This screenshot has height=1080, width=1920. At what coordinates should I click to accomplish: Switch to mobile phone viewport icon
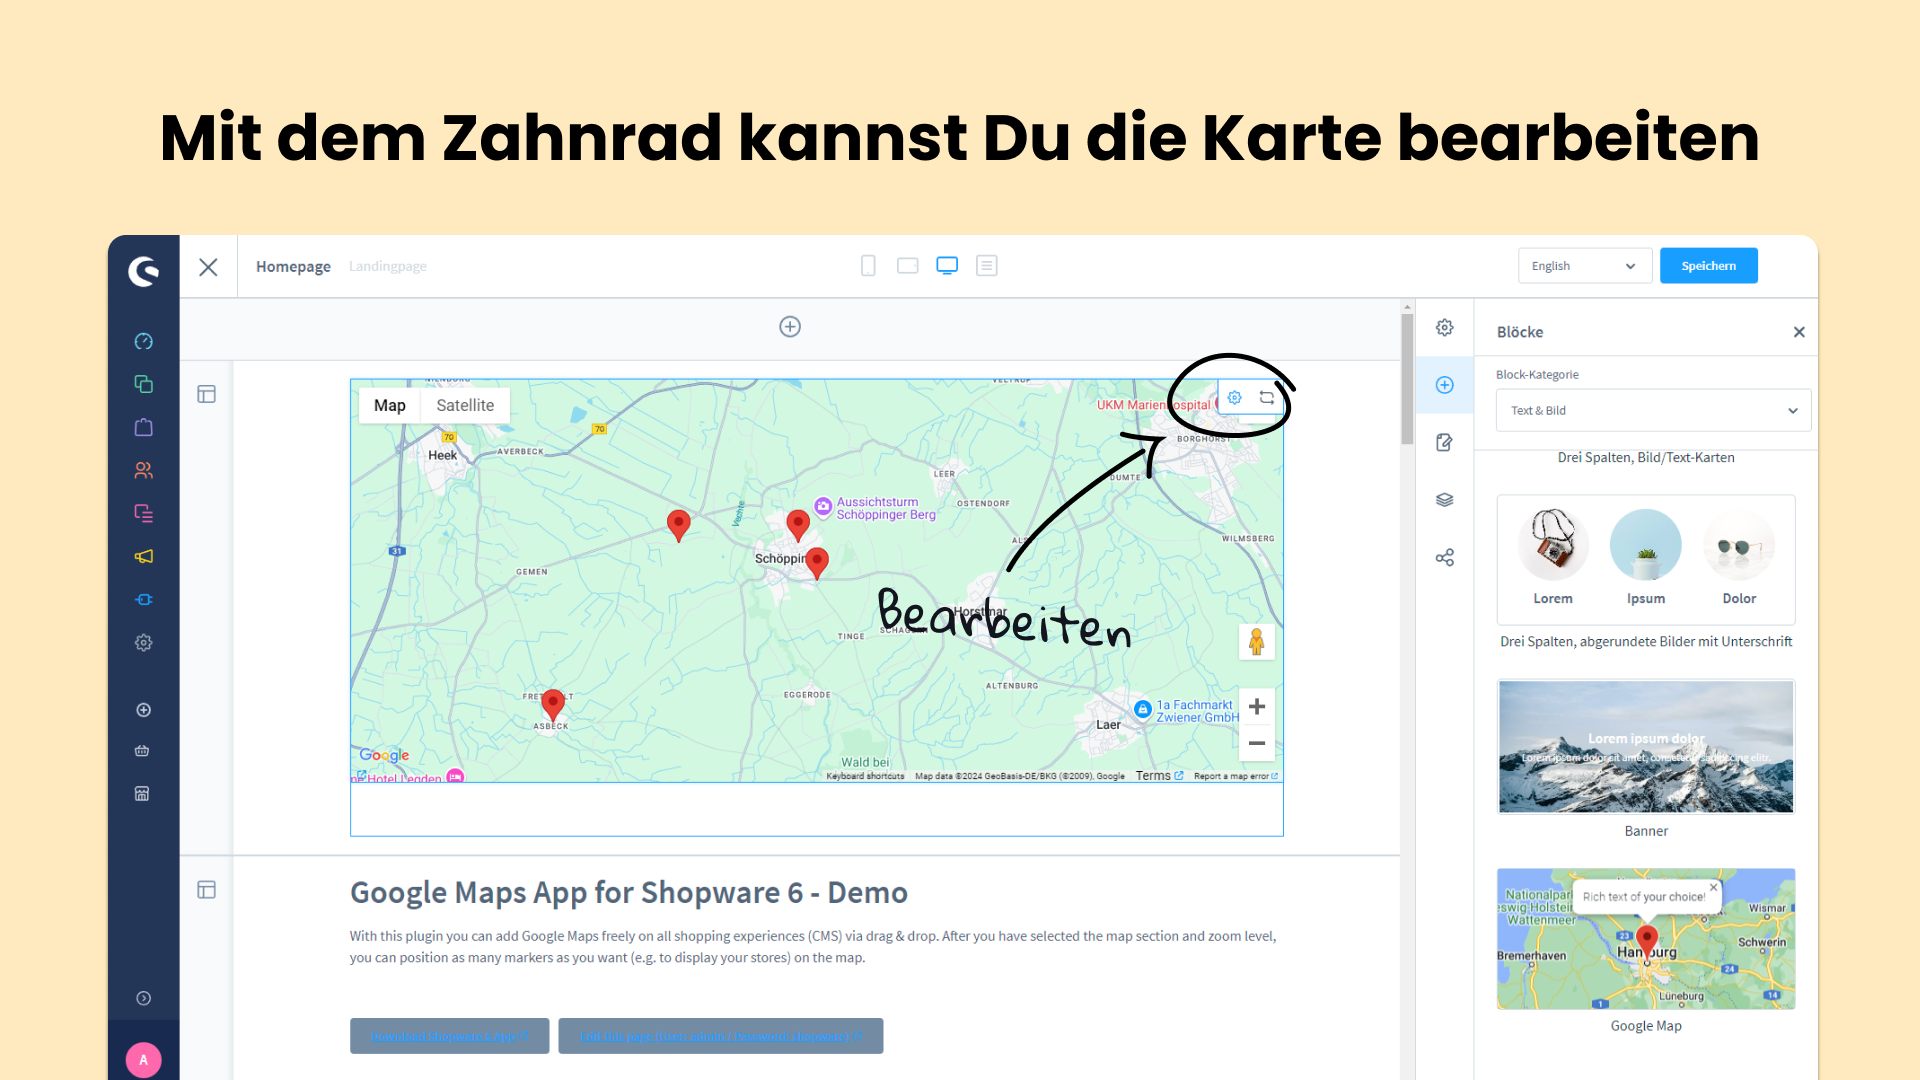pos(868,266)
